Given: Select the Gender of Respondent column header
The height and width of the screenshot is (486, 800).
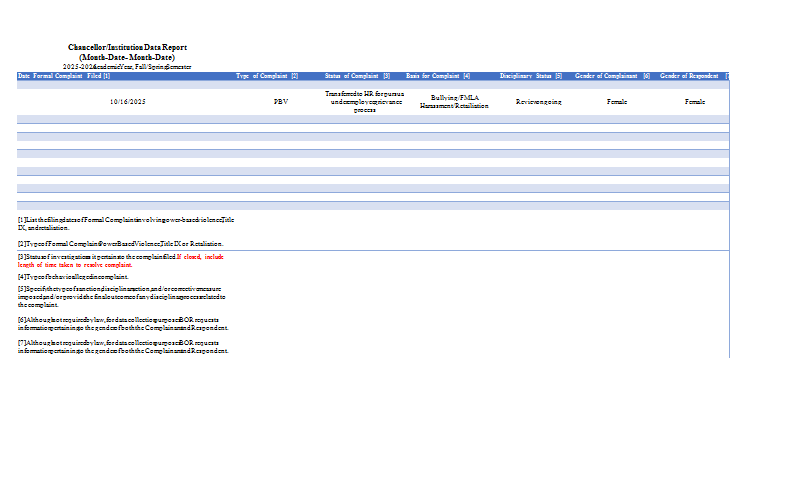Looking at the screenshot, I should coord(692,76).
